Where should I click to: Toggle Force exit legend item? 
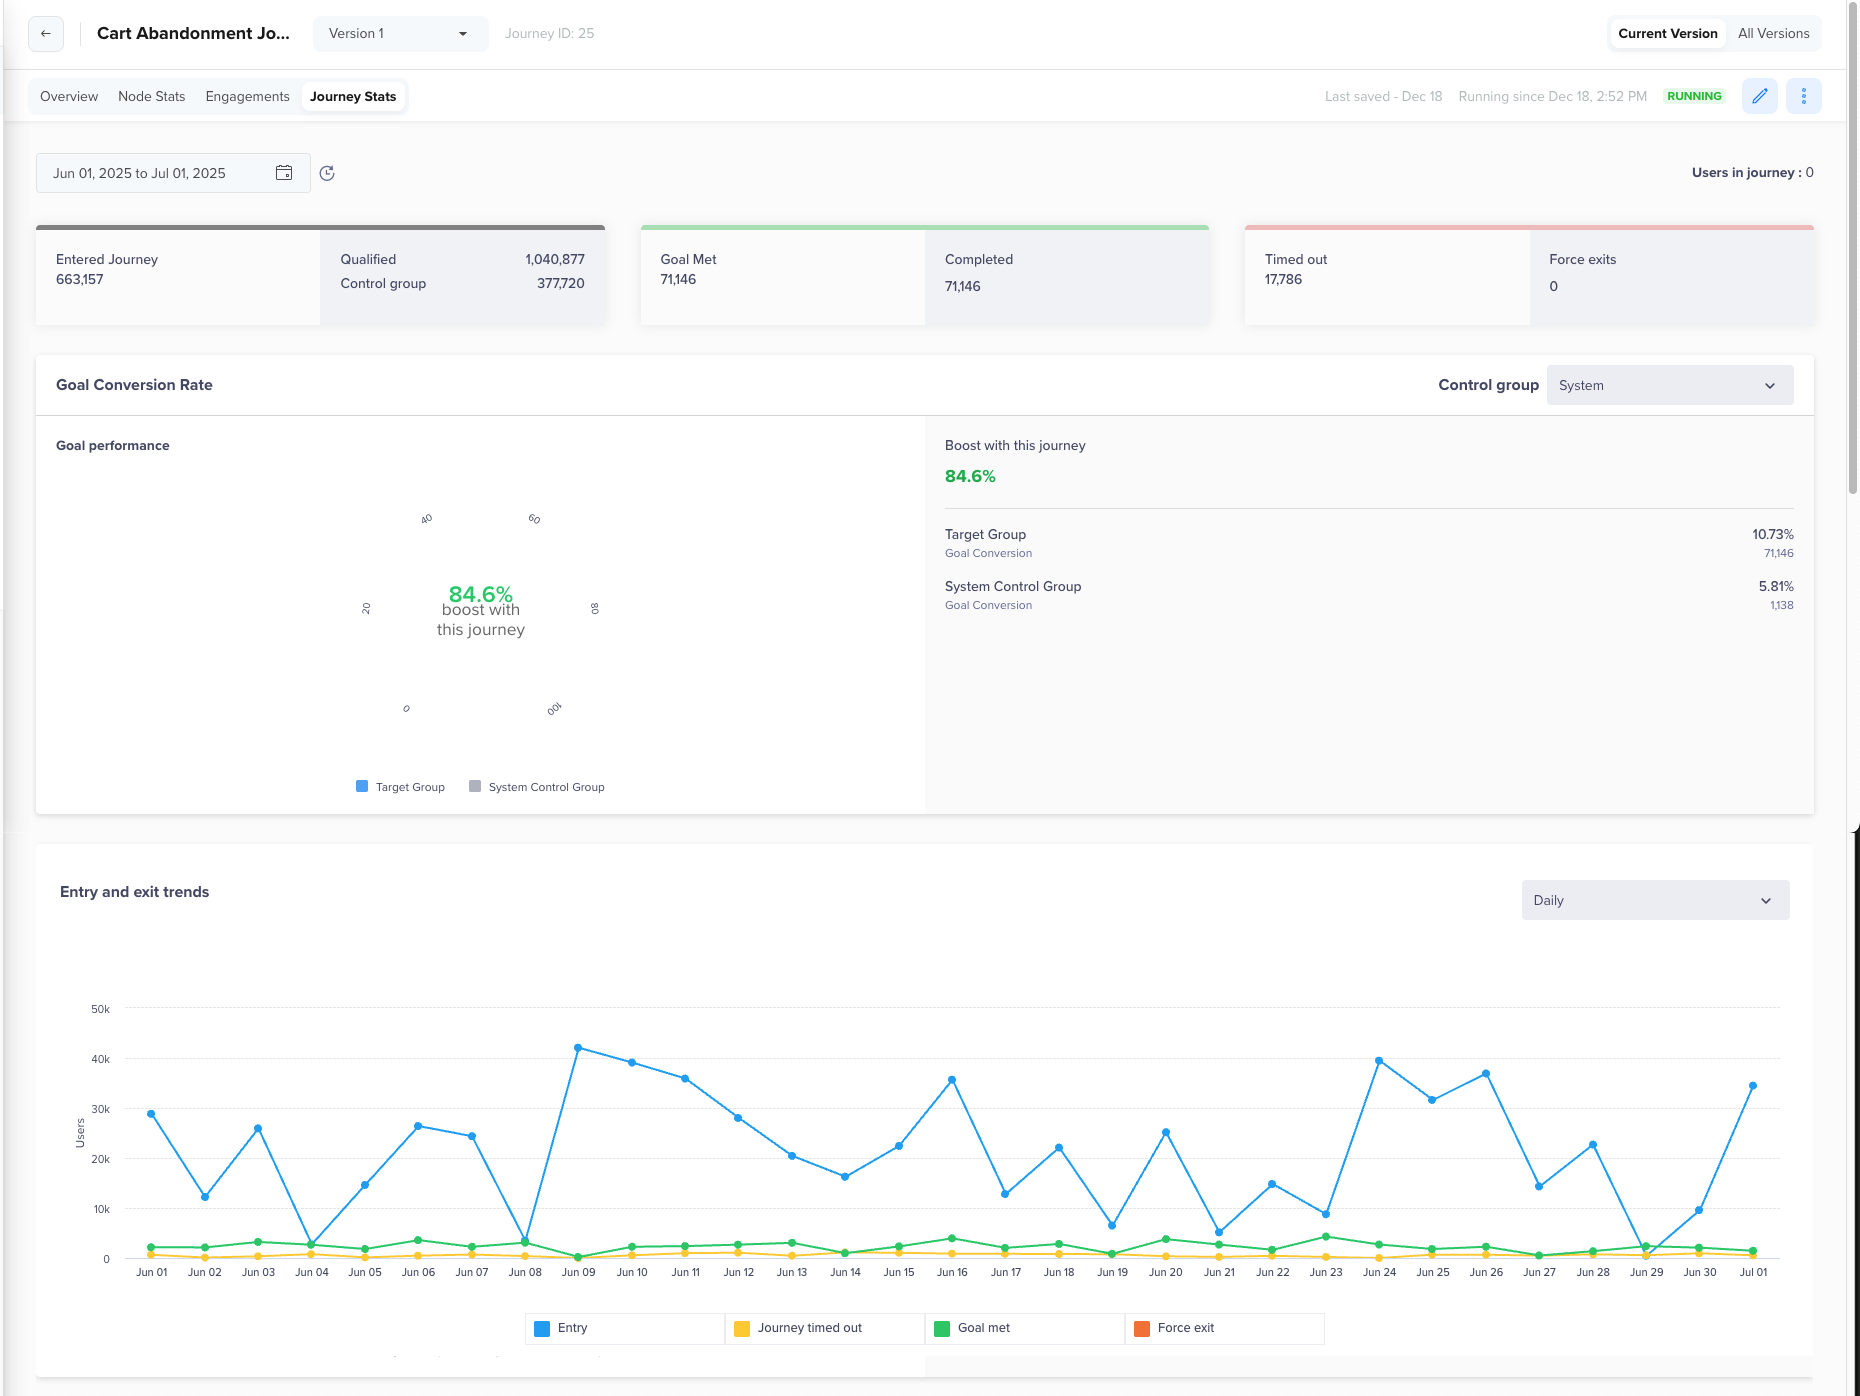coord(1224,1328)
